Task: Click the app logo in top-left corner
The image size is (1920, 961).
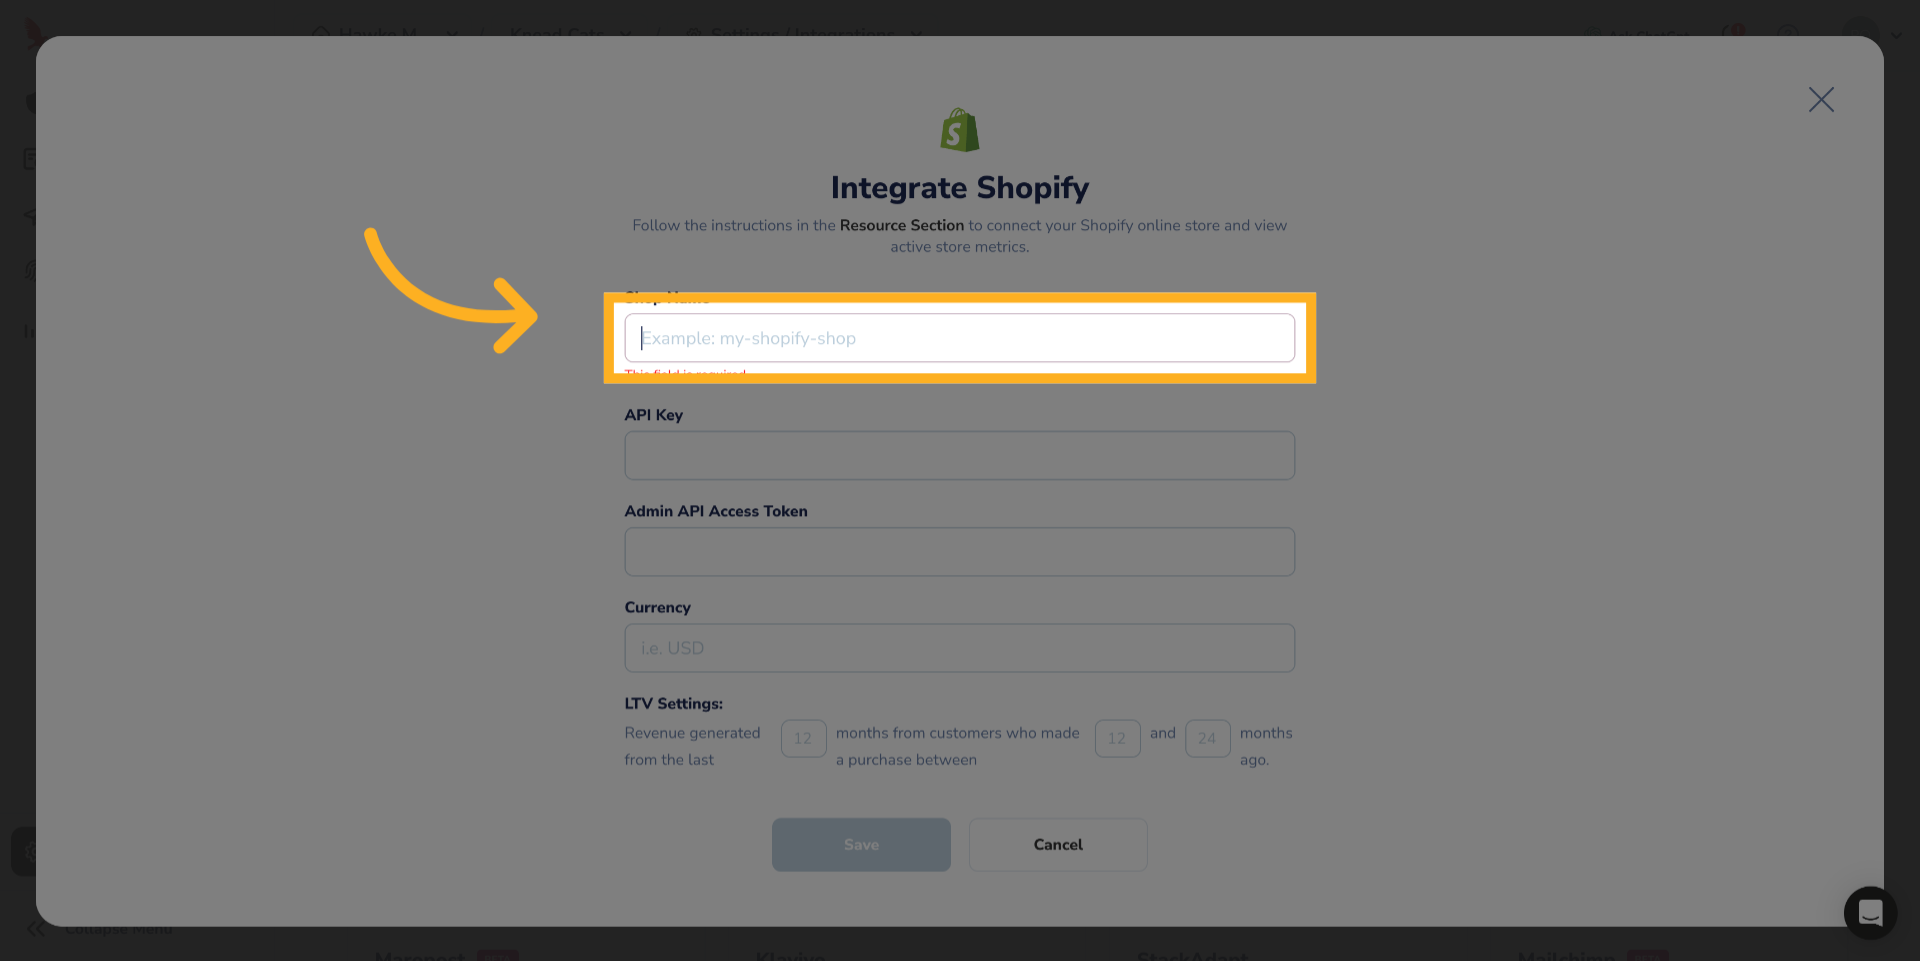Action: [32, 32]
